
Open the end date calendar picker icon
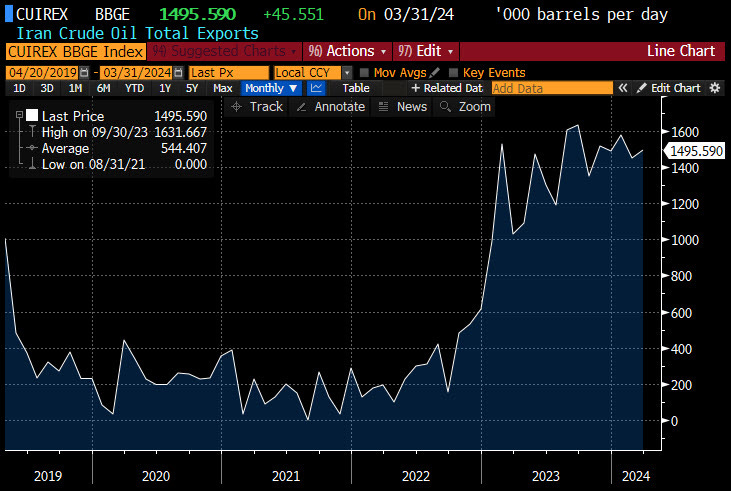tap(179, 73)
